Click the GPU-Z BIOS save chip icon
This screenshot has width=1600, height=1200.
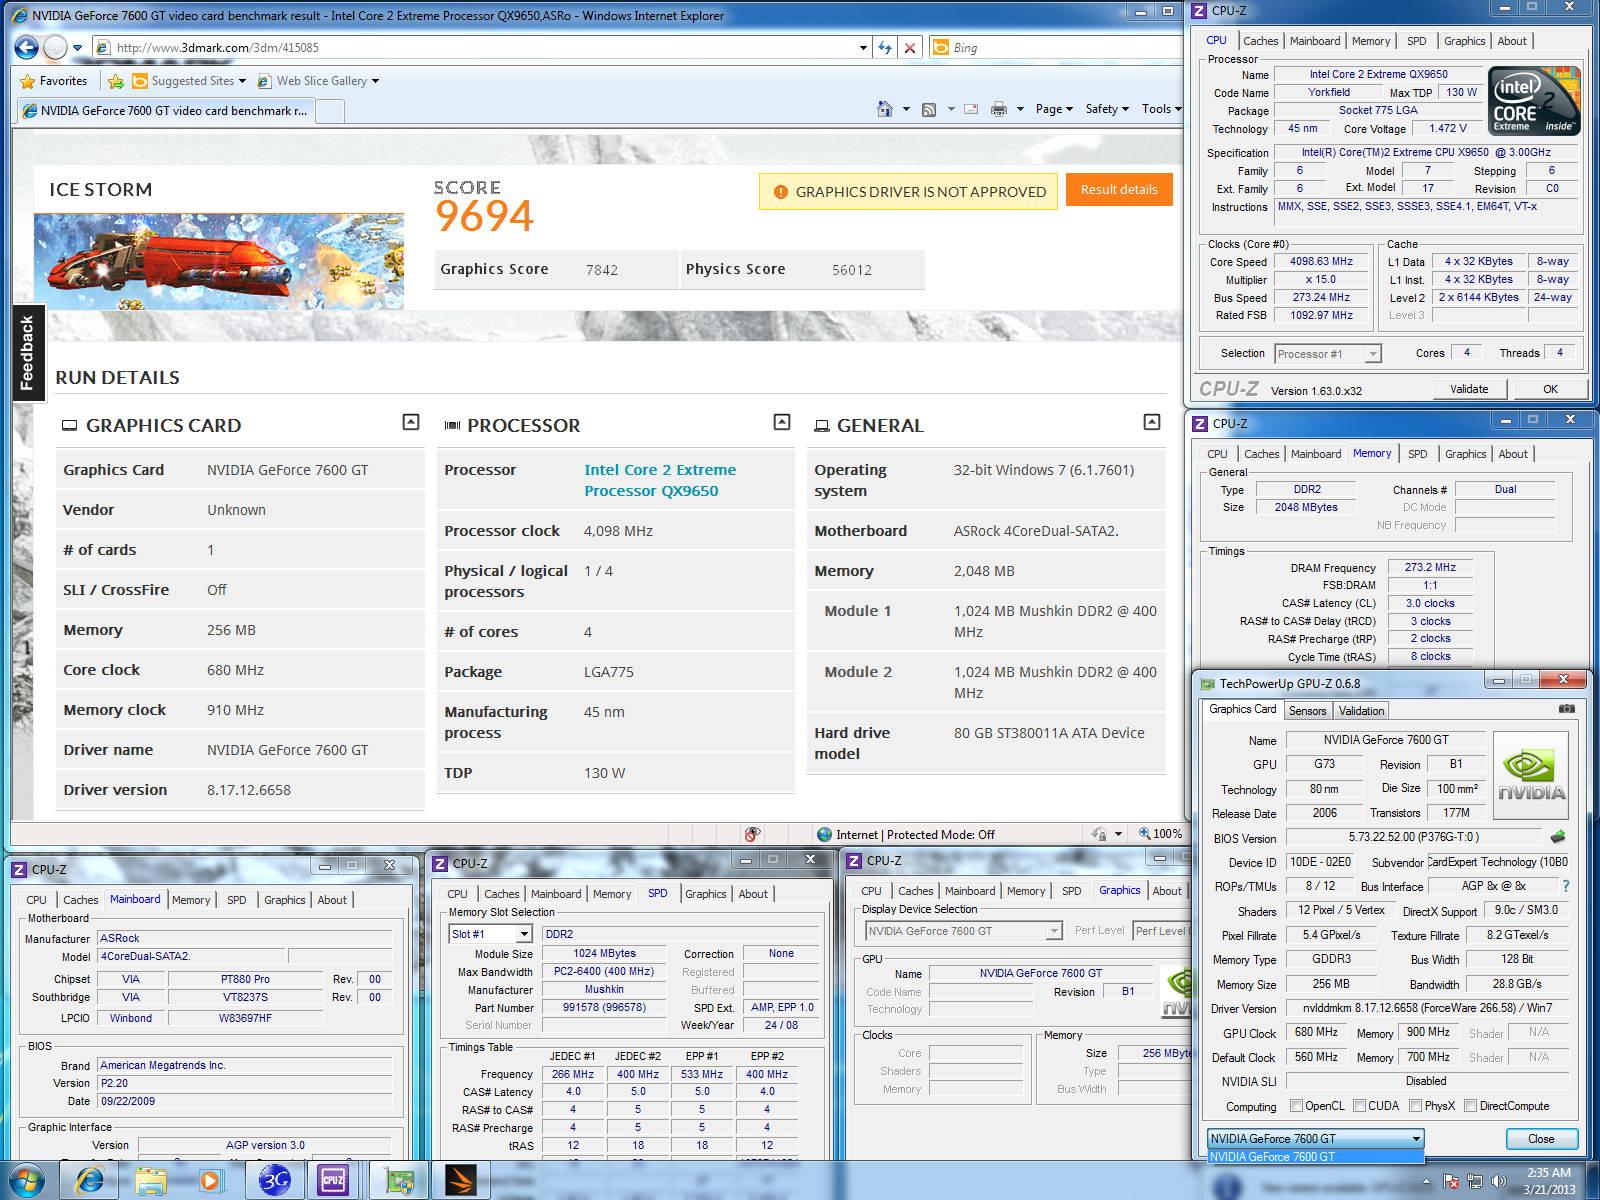point(1557,837)
